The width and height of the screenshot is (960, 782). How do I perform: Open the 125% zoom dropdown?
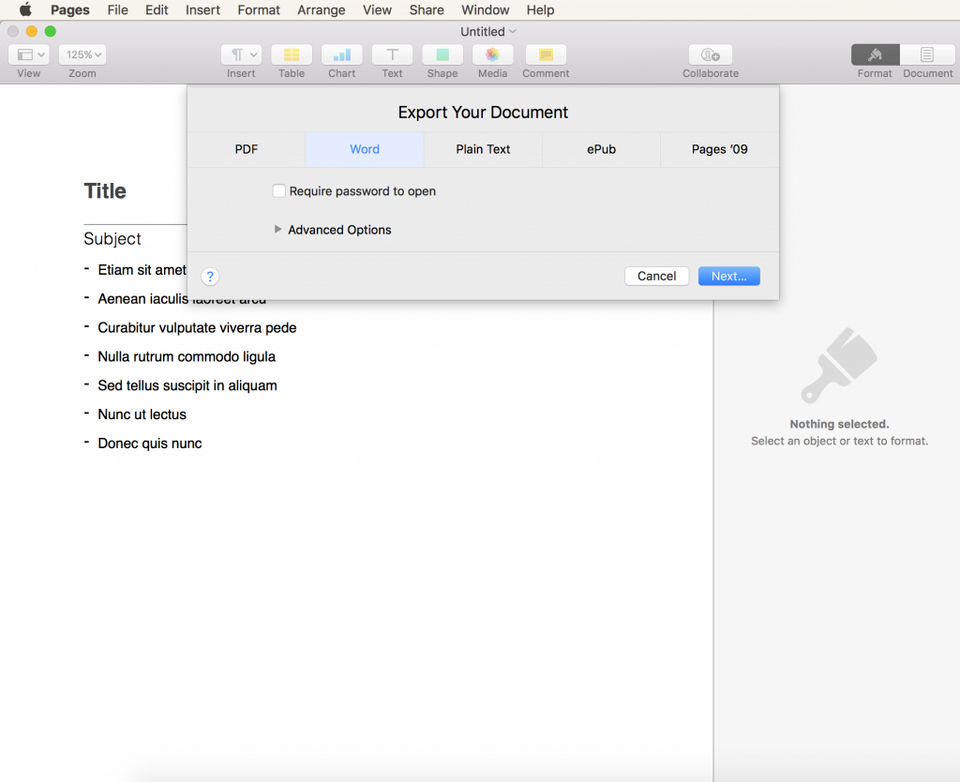(82, 55)
